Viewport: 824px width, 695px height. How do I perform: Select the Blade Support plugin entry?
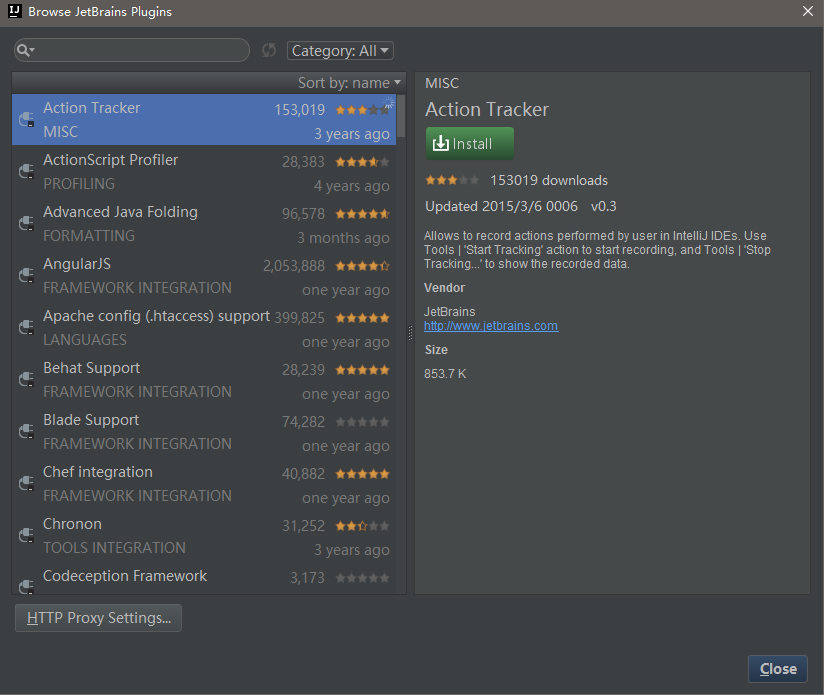coord(200,432)
